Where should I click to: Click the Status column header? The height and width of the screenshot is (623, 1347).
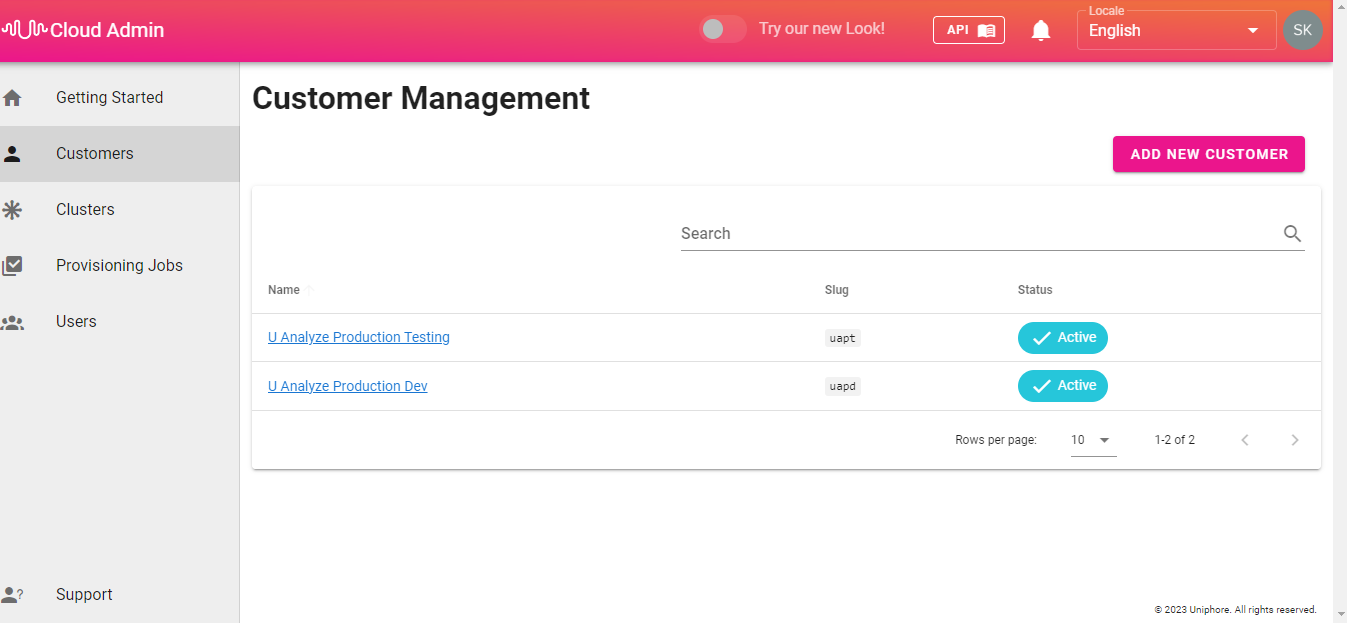click(1035, 290)
